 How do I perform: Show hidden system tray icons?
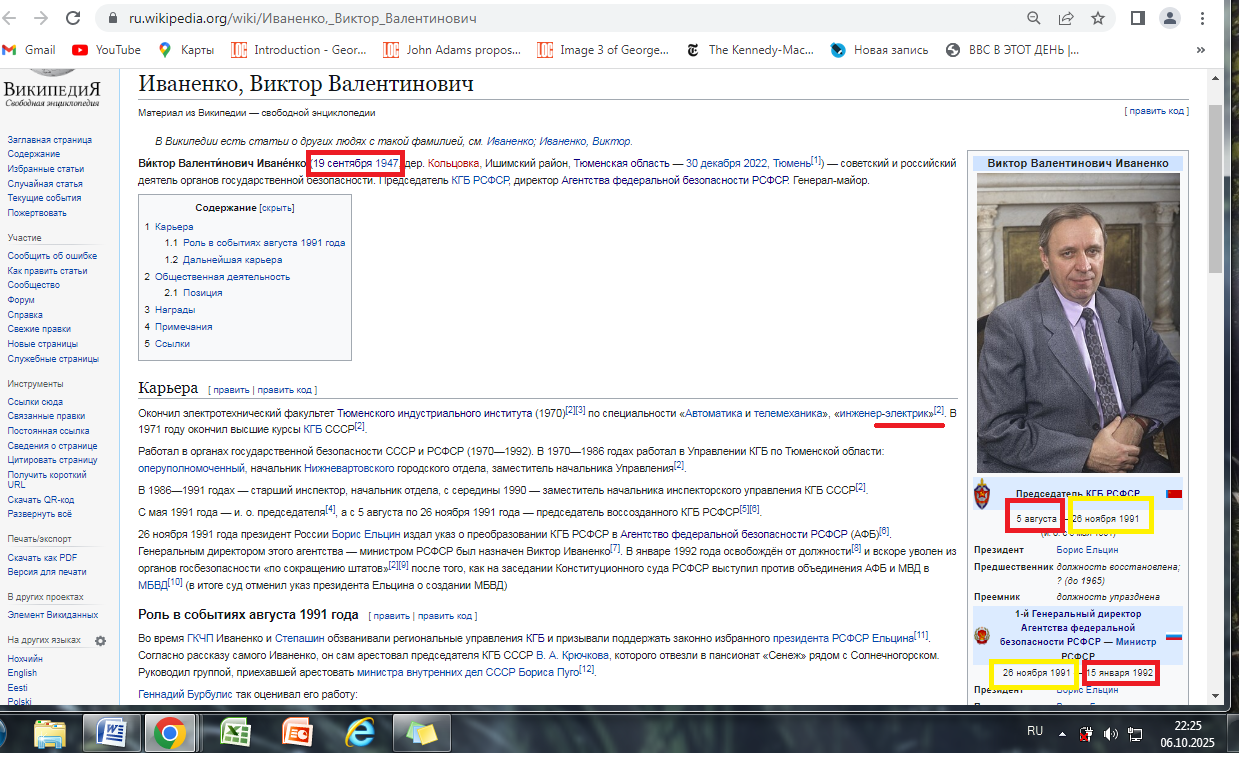[x=1062, y=733]
